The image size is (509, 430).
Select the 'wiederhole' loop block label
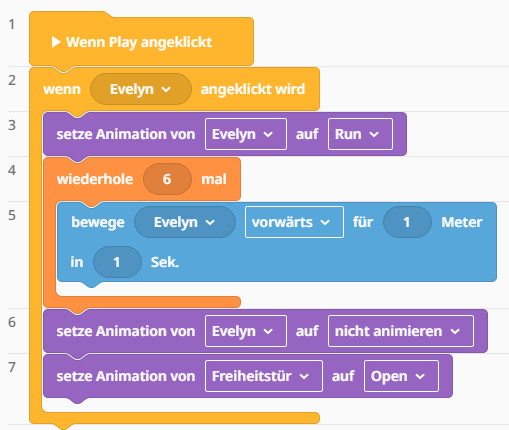pyautogui.click(x=95, y=179)
